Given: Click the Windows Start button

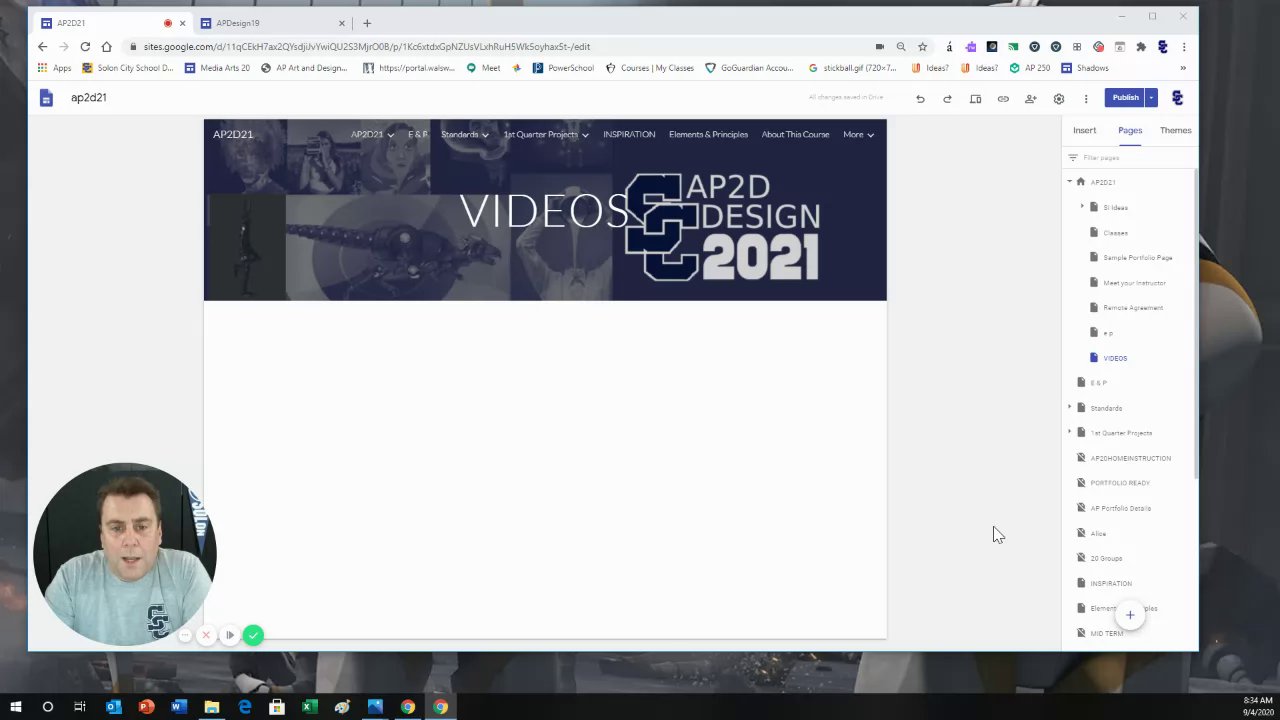Looking at the screenshot, I should 15,707.
